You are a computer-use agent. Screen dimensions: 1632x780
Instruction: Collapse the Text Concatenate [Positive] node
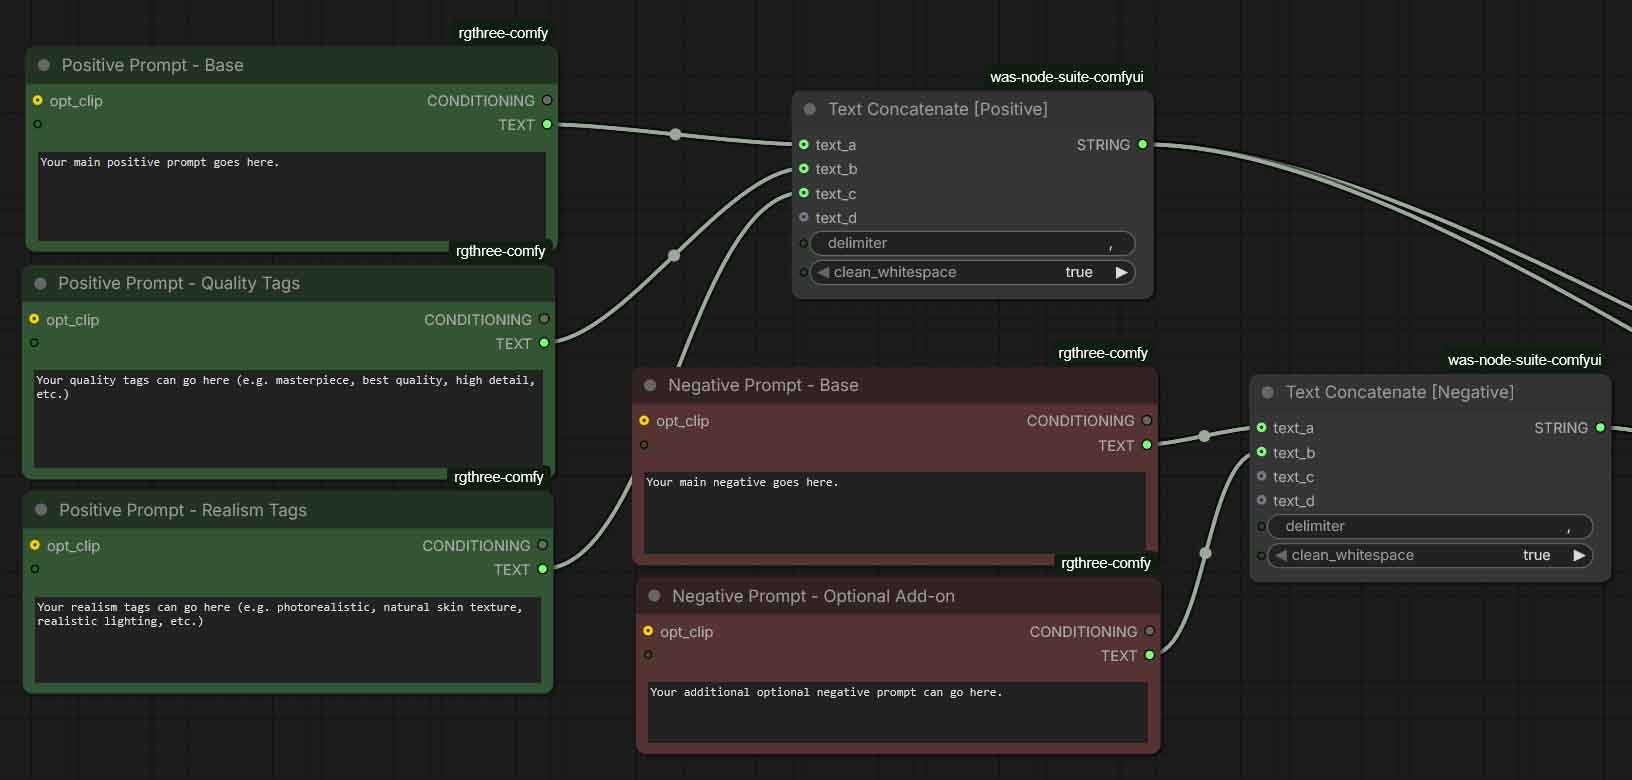[x=810, y=109]
